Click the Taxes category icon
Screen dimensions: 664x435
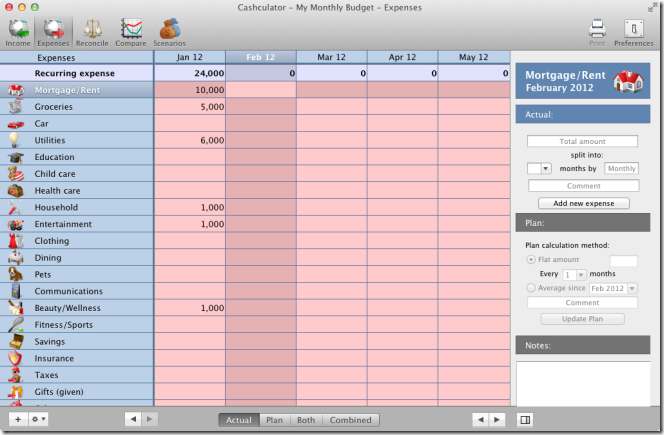tap(16, 375)
